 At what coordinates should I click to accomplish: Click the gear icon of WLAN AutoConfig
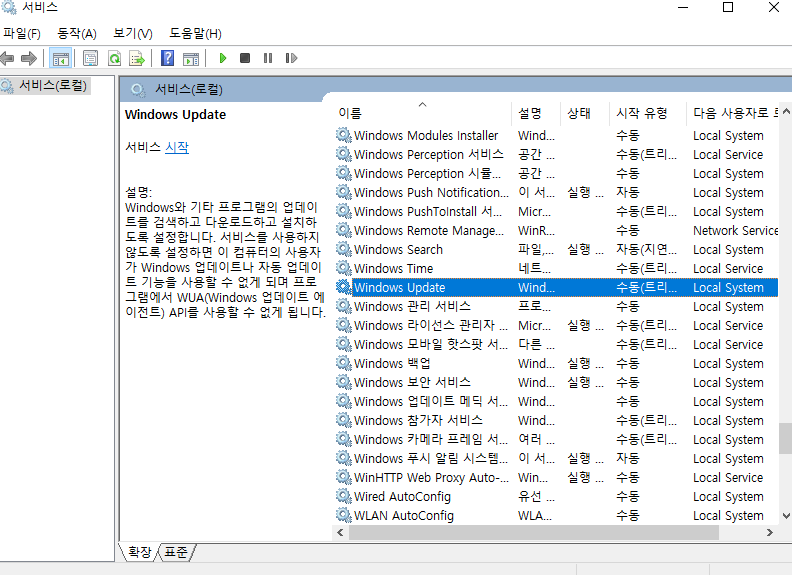(344, 515)
